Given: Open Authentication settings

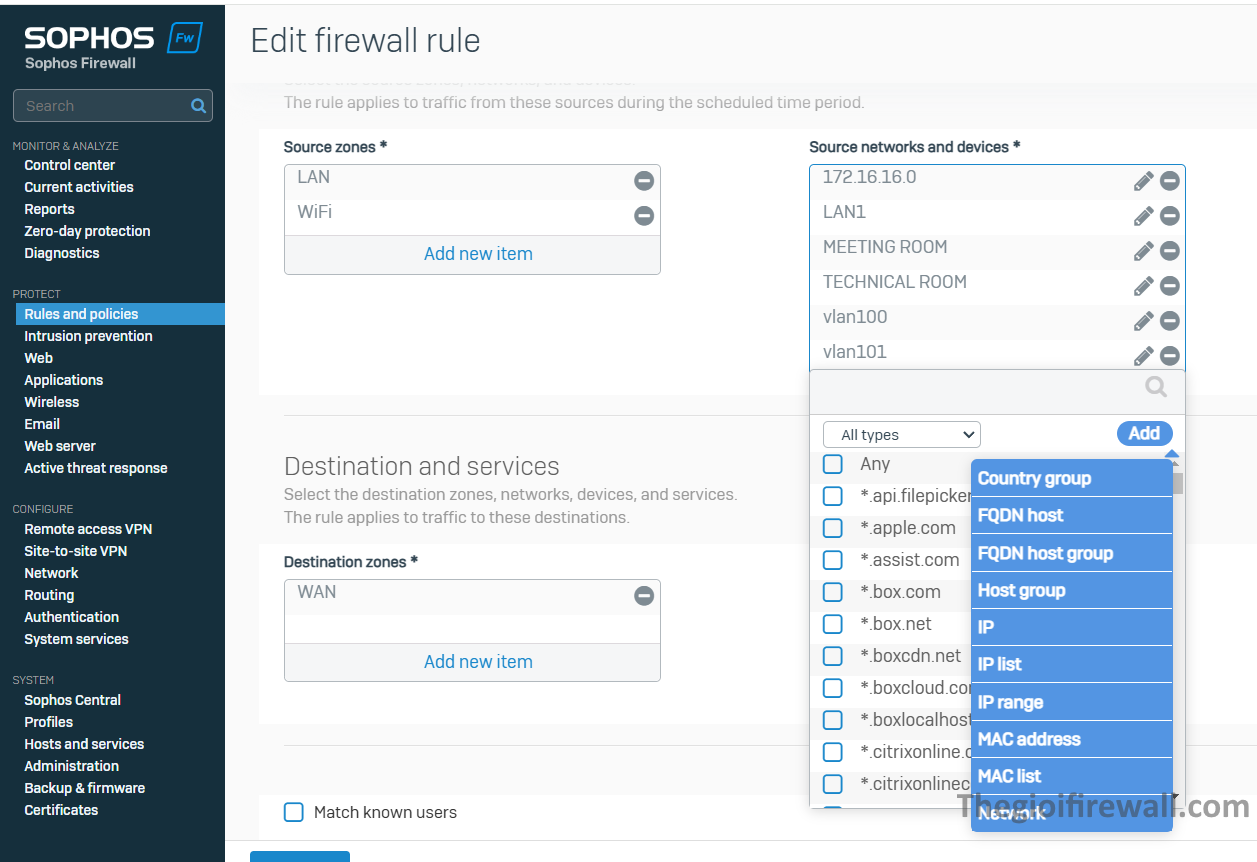Looking at the screenshot, I should click(72, 617).
